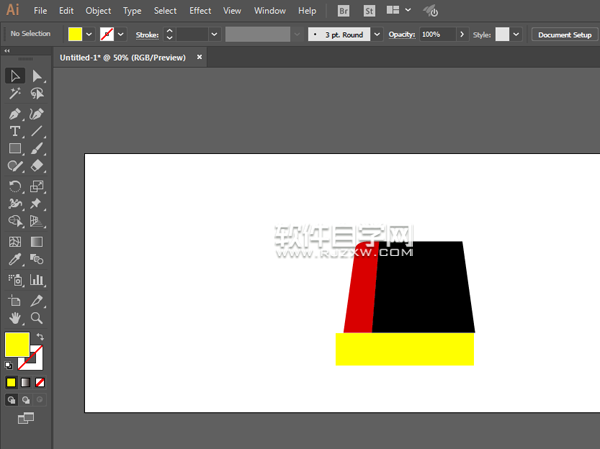Expand the 3 pt. Round brush dropdown
The width and height of the screenshot is (600, 449).
tap(377, 34)
